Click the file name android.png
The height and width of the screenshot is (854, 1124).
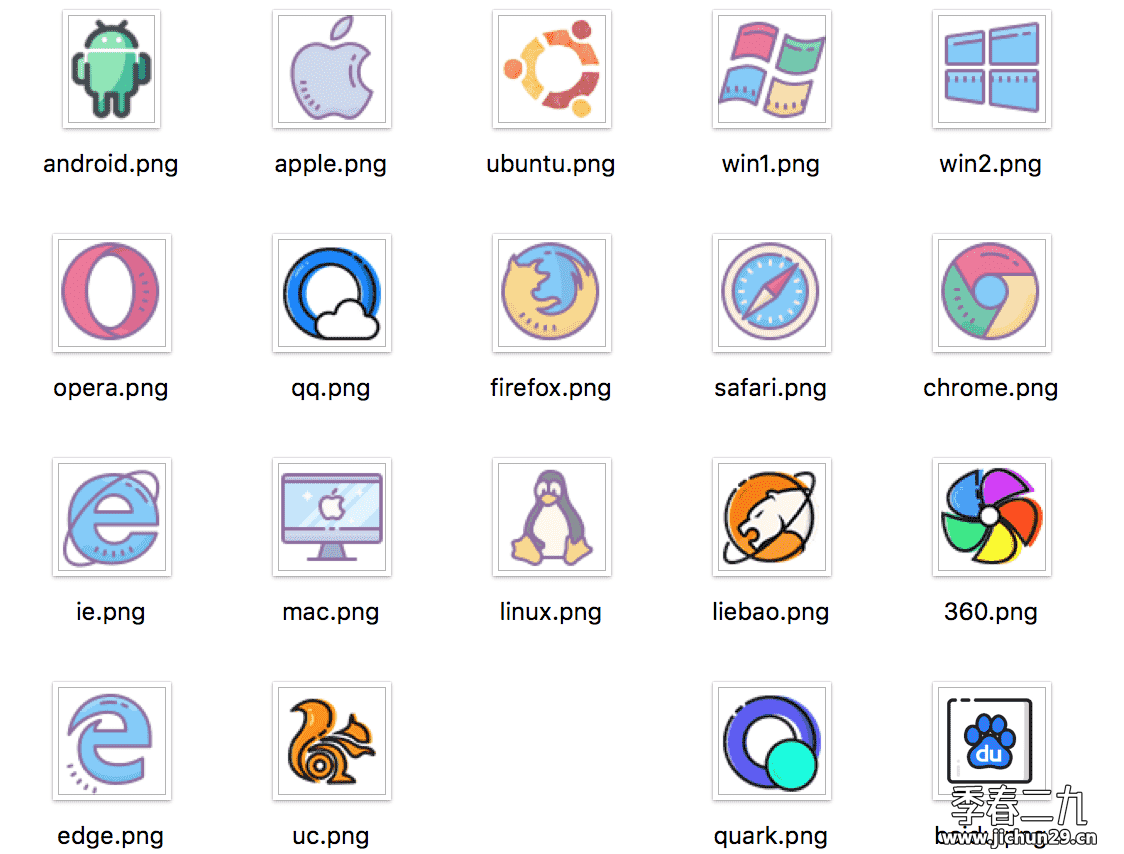(x=110, y=164)
